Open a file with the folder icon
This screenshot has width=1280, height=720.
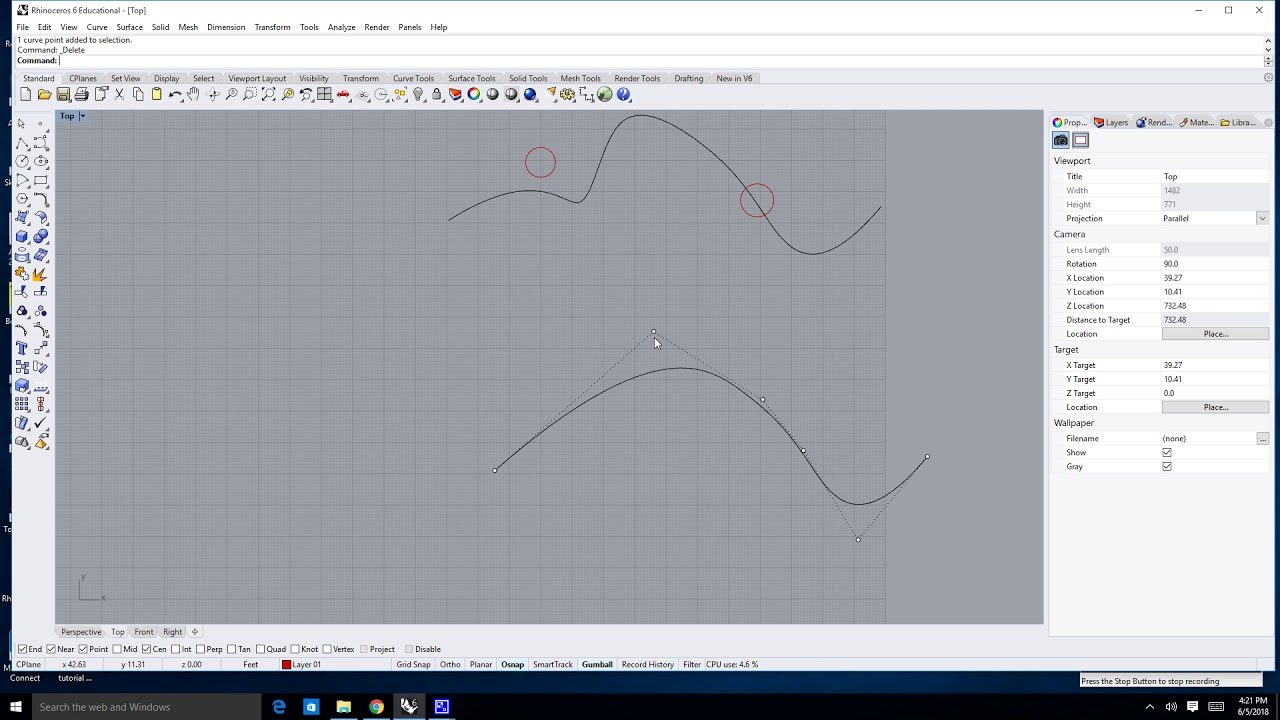(x=44, y=94)
